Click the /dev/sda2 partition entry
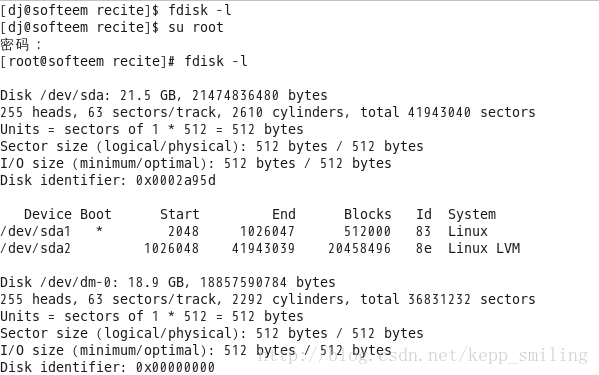Screen dimensions: 599x375 35,249
